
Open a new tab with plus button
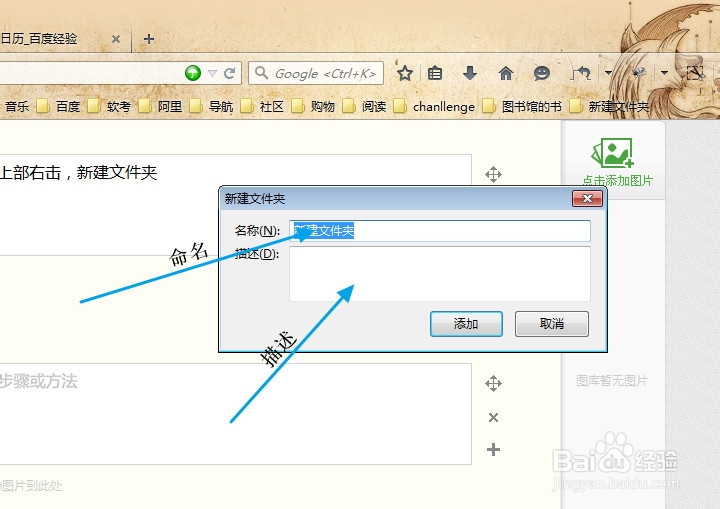(149, 39)
